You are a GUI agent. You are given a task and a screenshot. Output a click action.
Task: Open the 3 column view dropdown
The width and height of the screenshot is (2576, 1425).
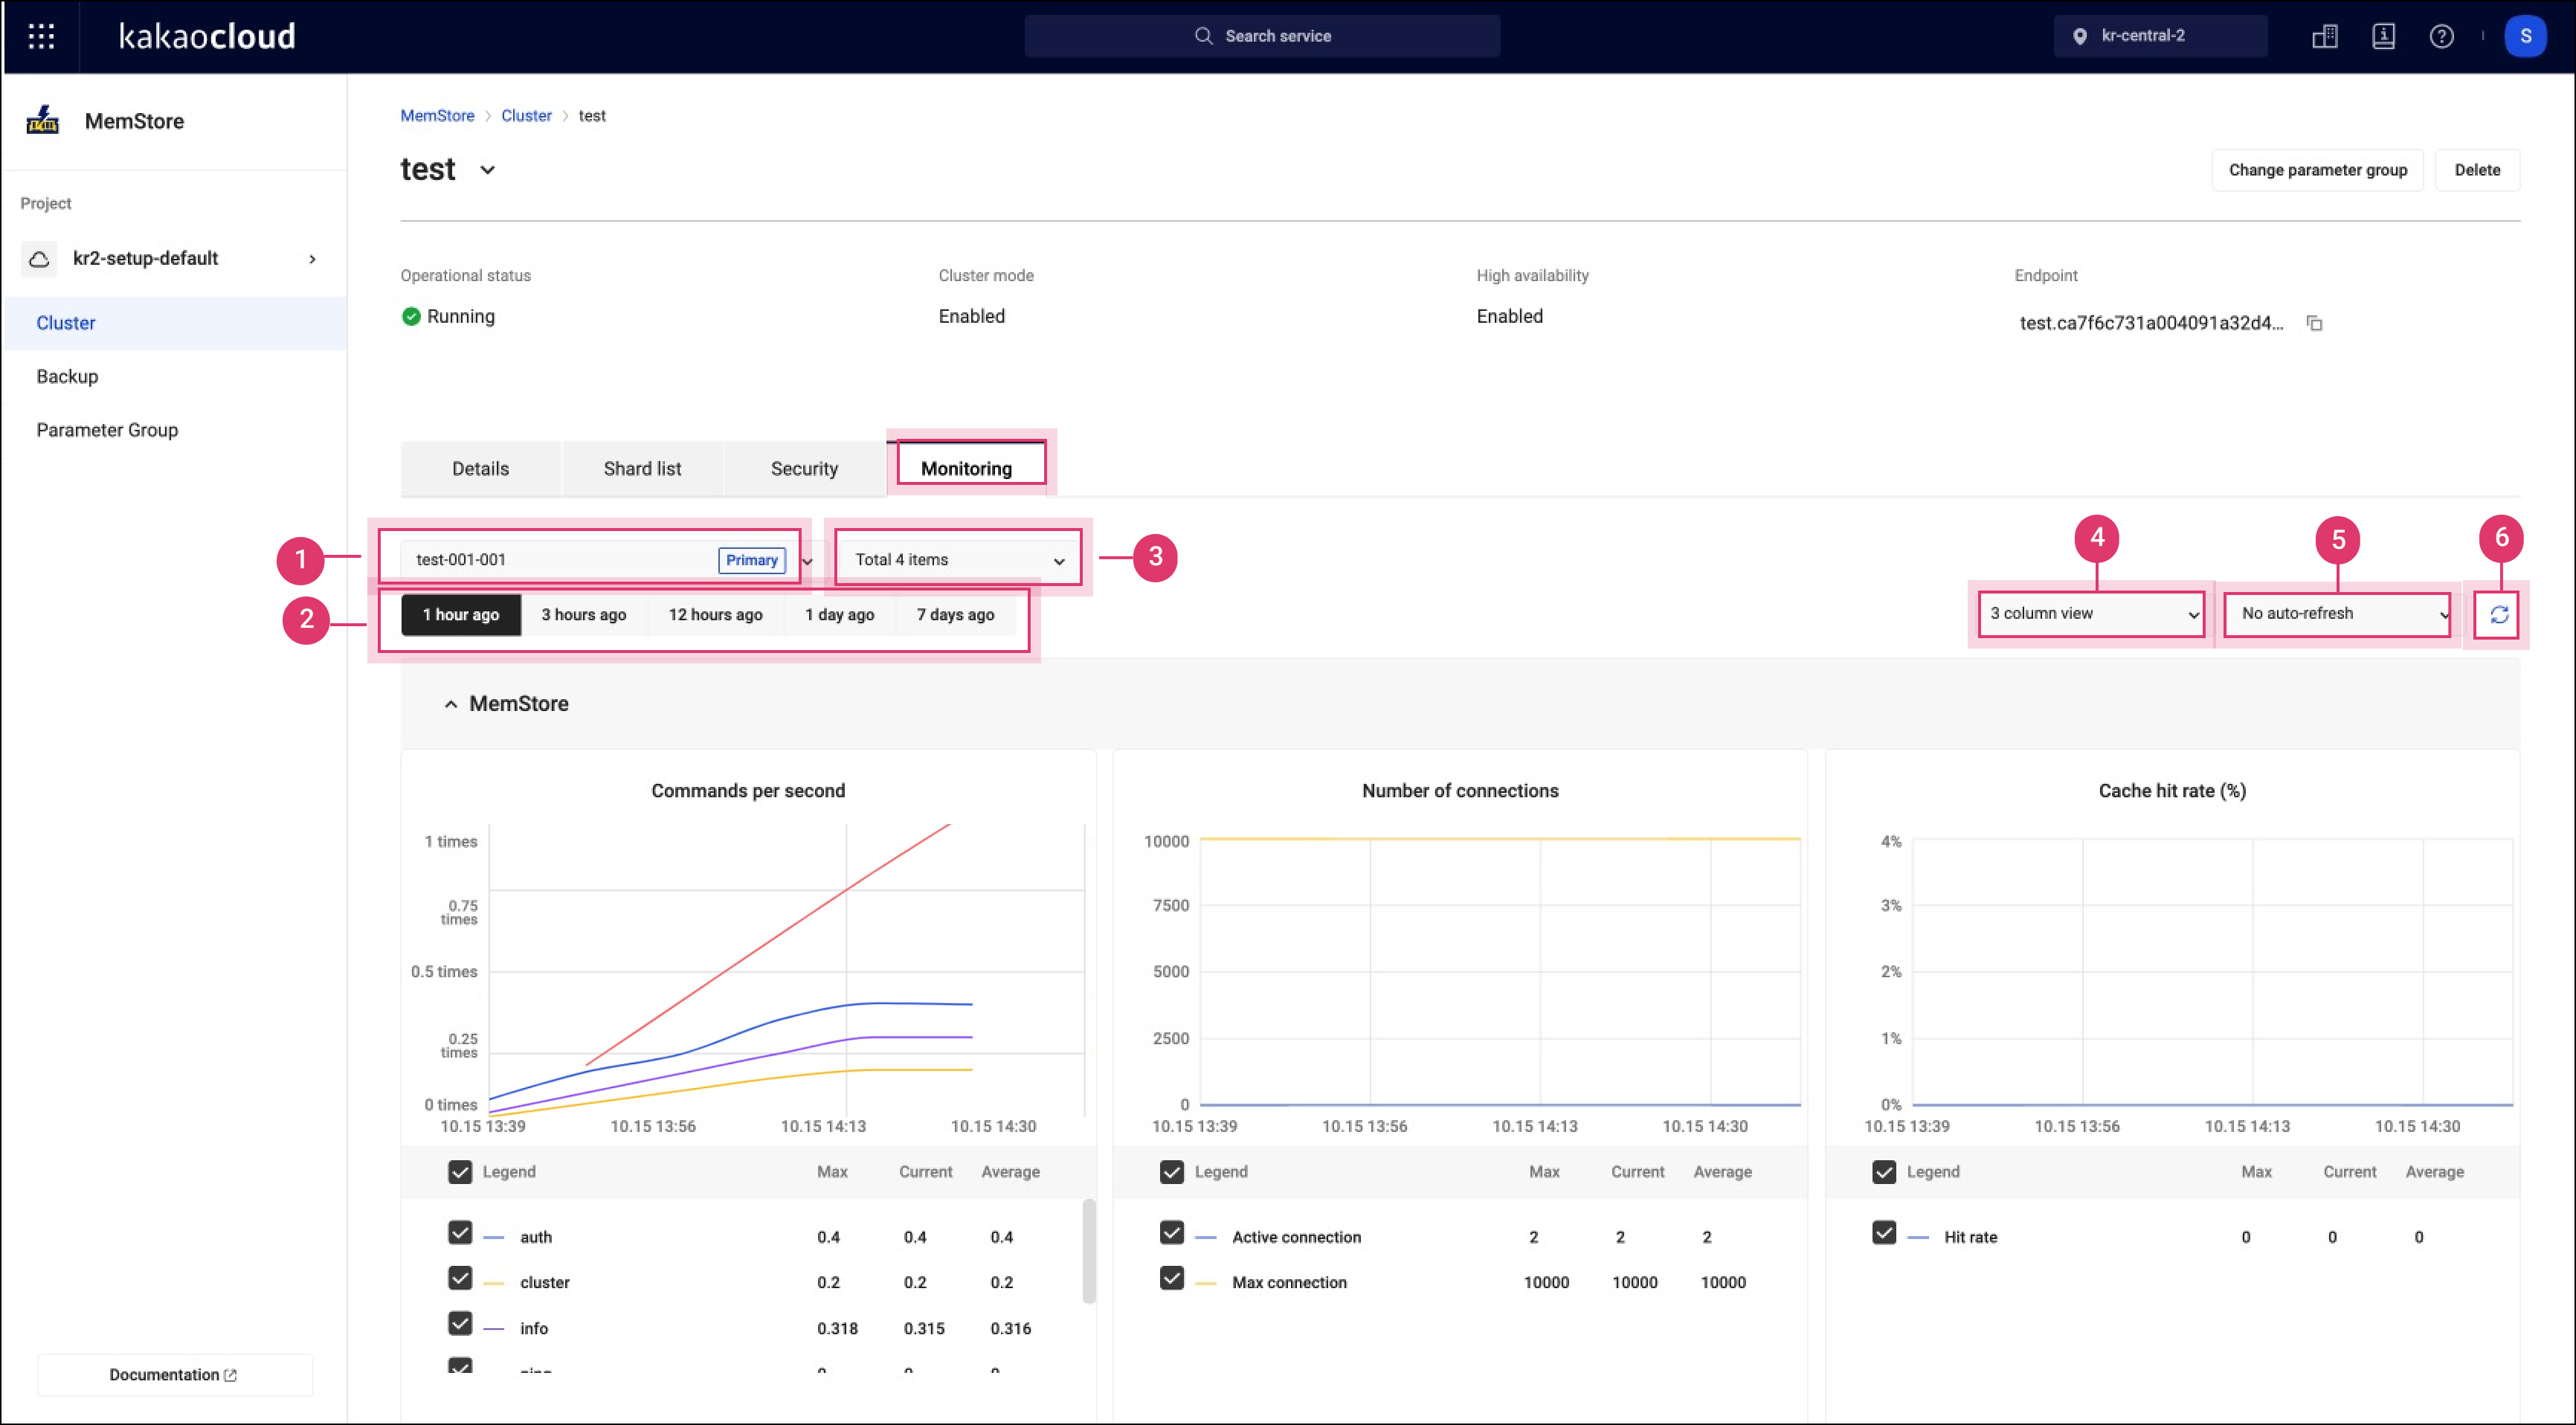(2092, 614)
